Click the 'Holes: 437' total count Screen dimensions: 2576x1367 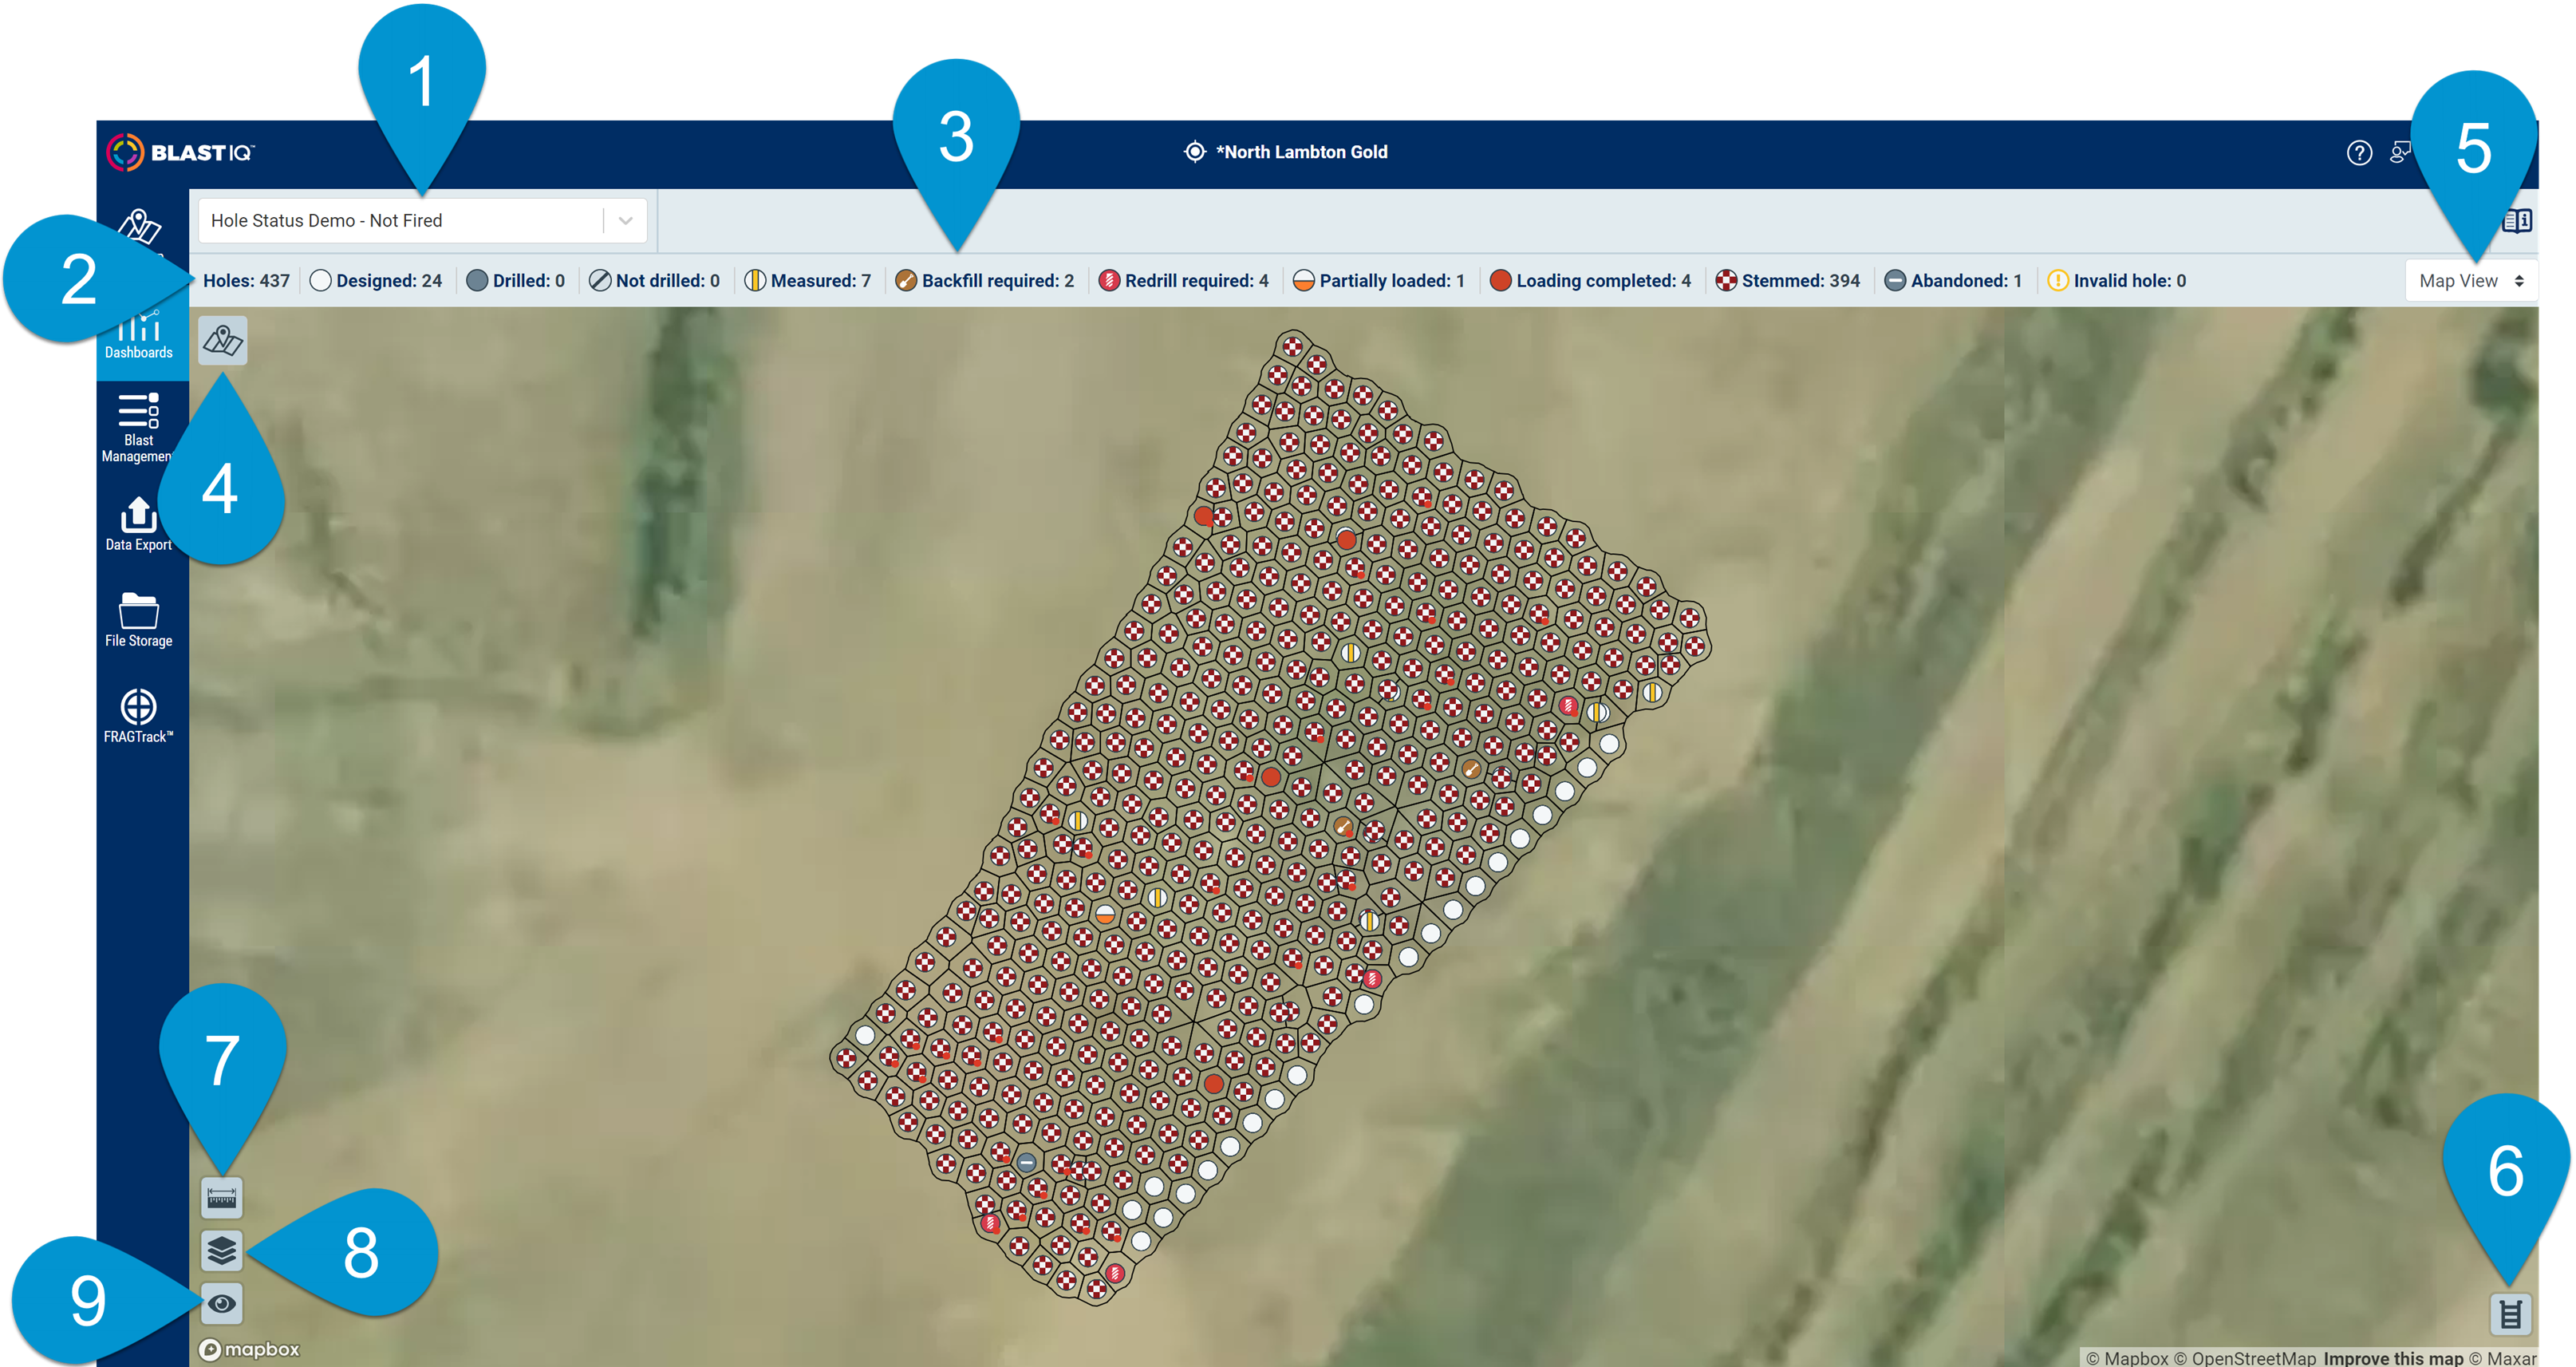(246, 281)
